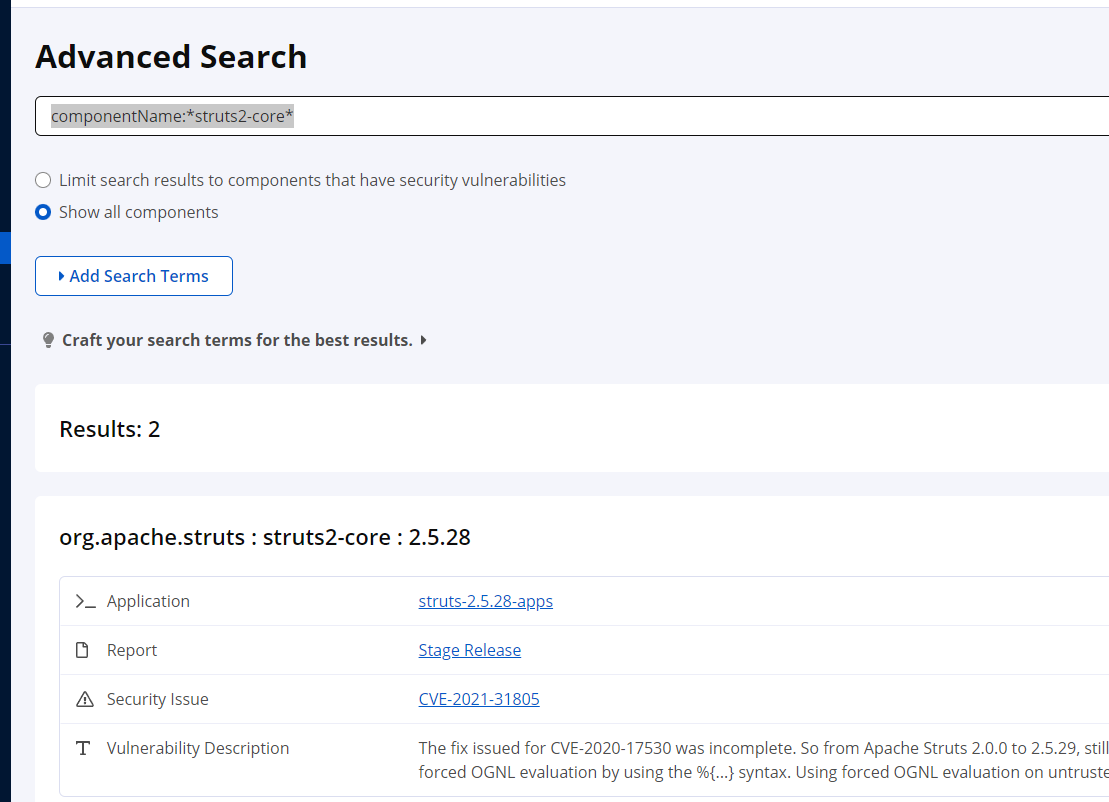Click the struts2-core : 2.5.28 component title
Screen dimensions: 1109x802
click(265, 537)
